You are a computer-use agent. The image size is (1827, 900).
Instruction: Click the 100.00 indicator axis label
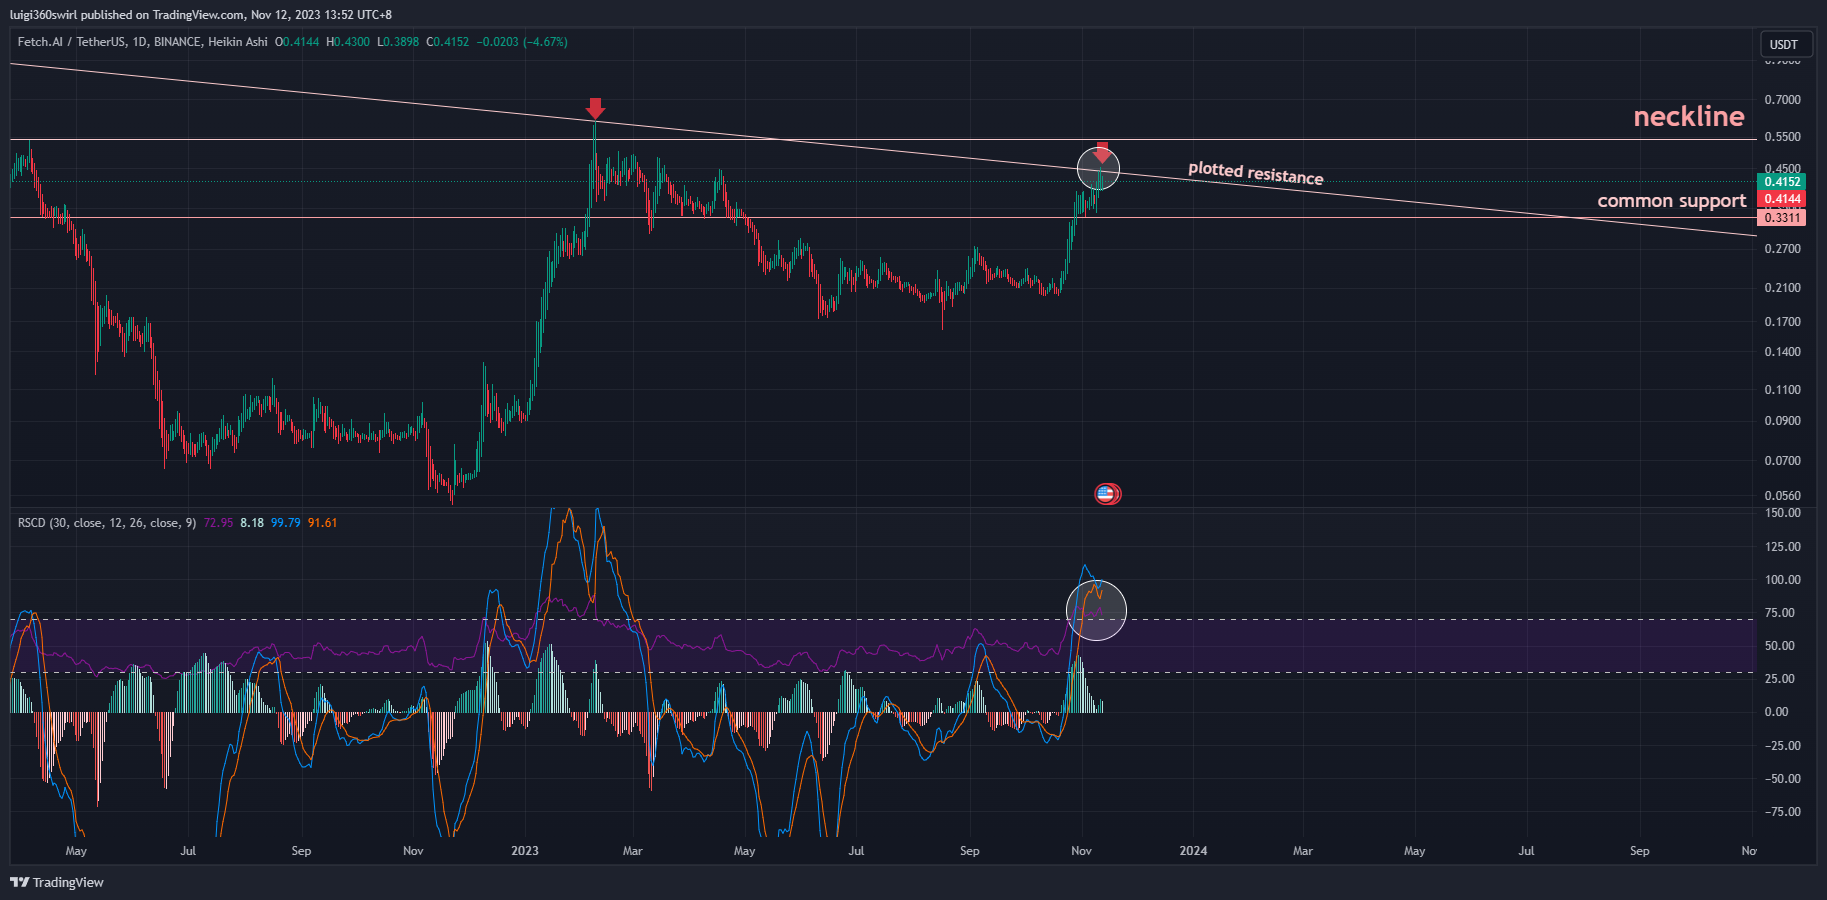tap(1782, 580)
